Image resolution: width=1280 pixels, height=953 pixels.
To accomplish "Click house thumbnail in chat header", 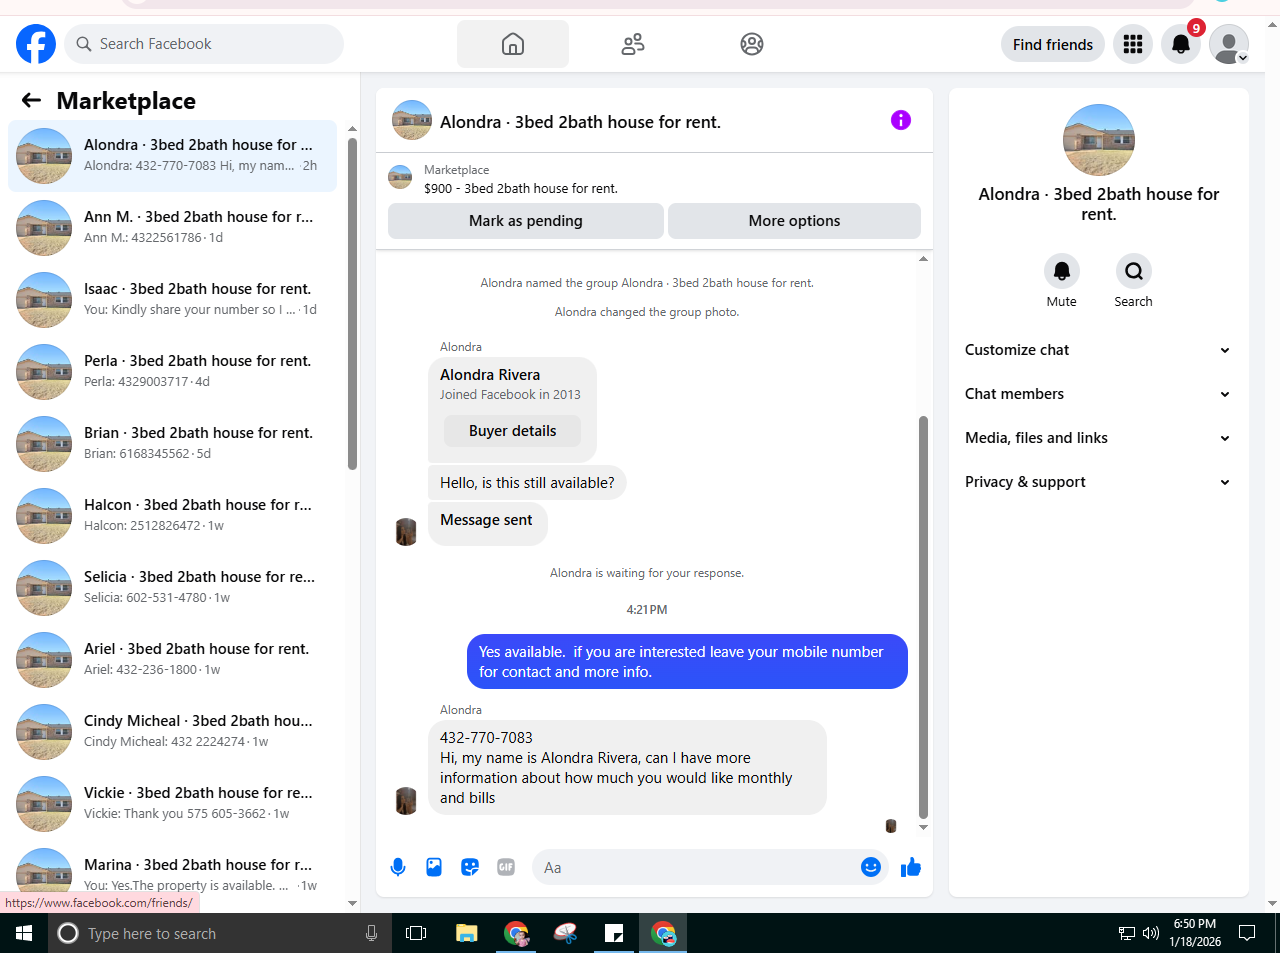I will tap(412, 120).
